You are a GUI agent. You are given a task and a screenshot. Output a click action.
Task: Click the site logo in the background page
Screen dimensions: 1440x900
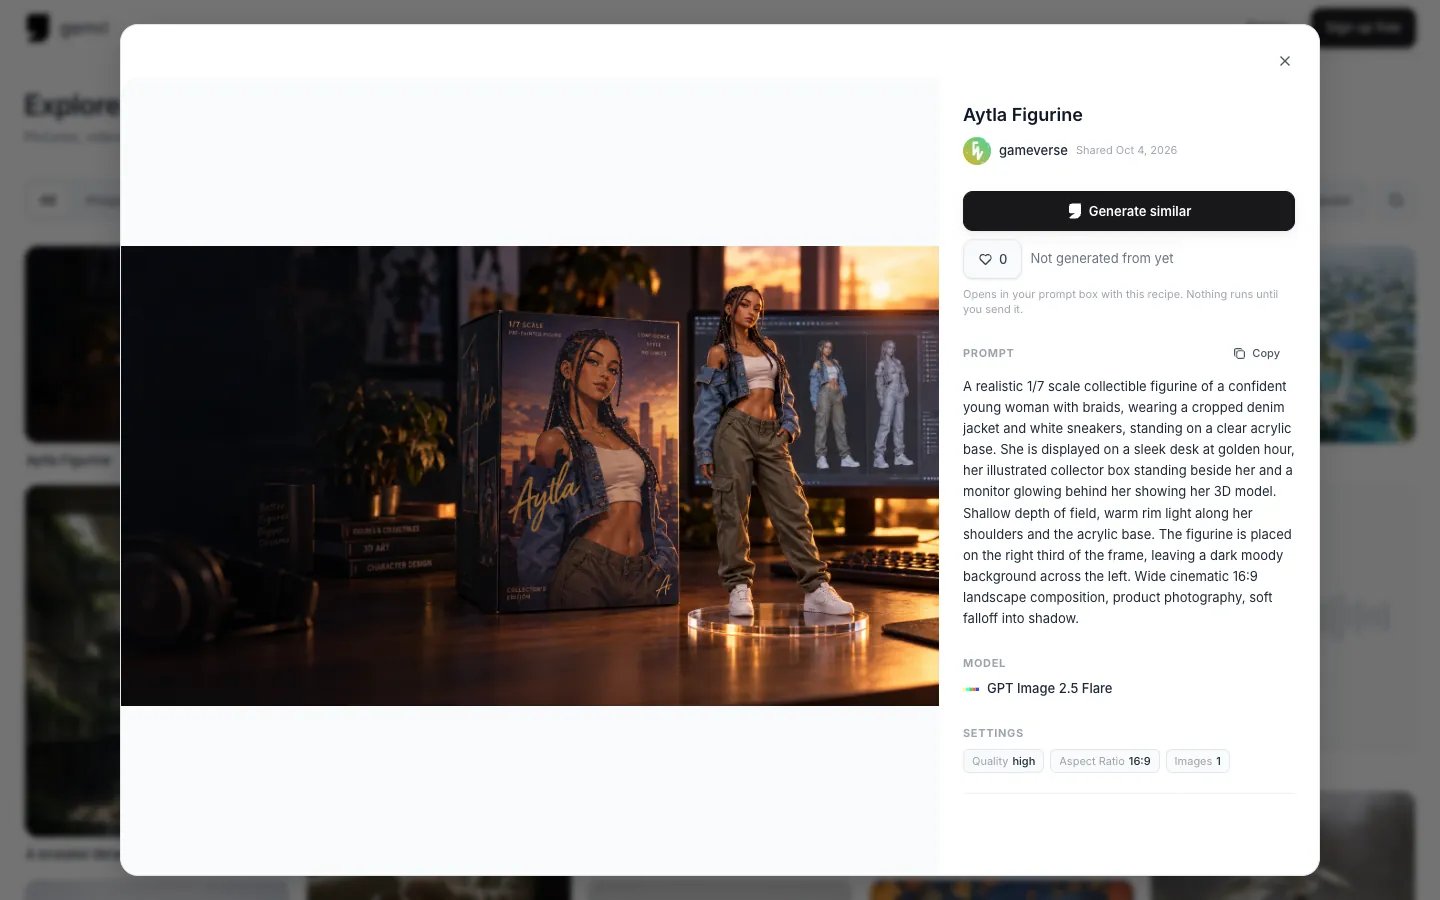click(38, 28)
